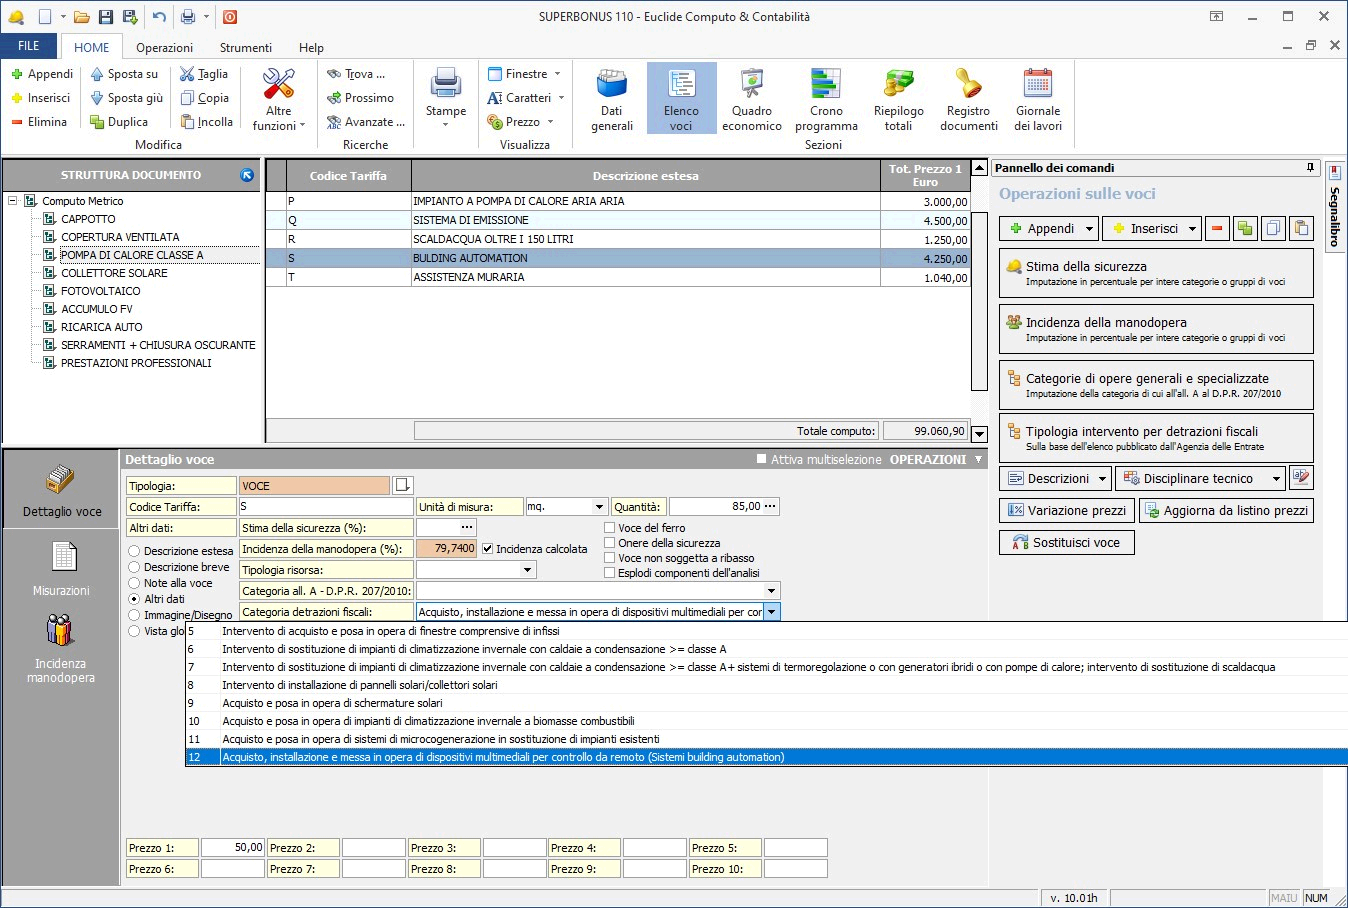Open the Registro documenti section

pyautogui.click(x=968, y=99)
